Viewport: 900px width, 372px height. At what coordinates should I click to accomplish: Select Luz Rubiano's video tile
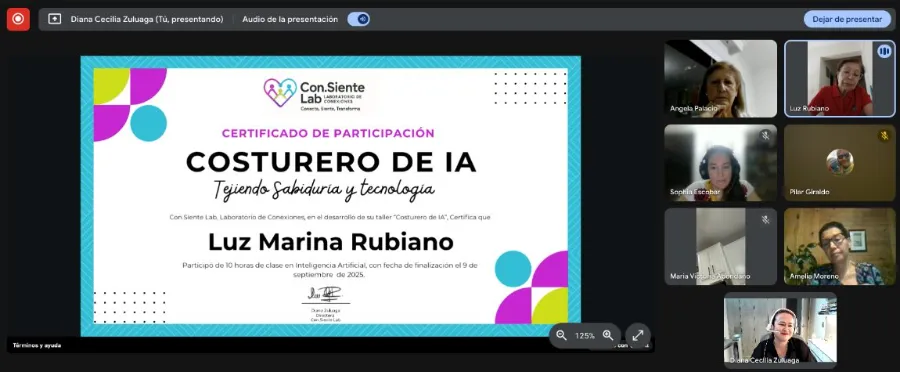click(x=840, y=79)
